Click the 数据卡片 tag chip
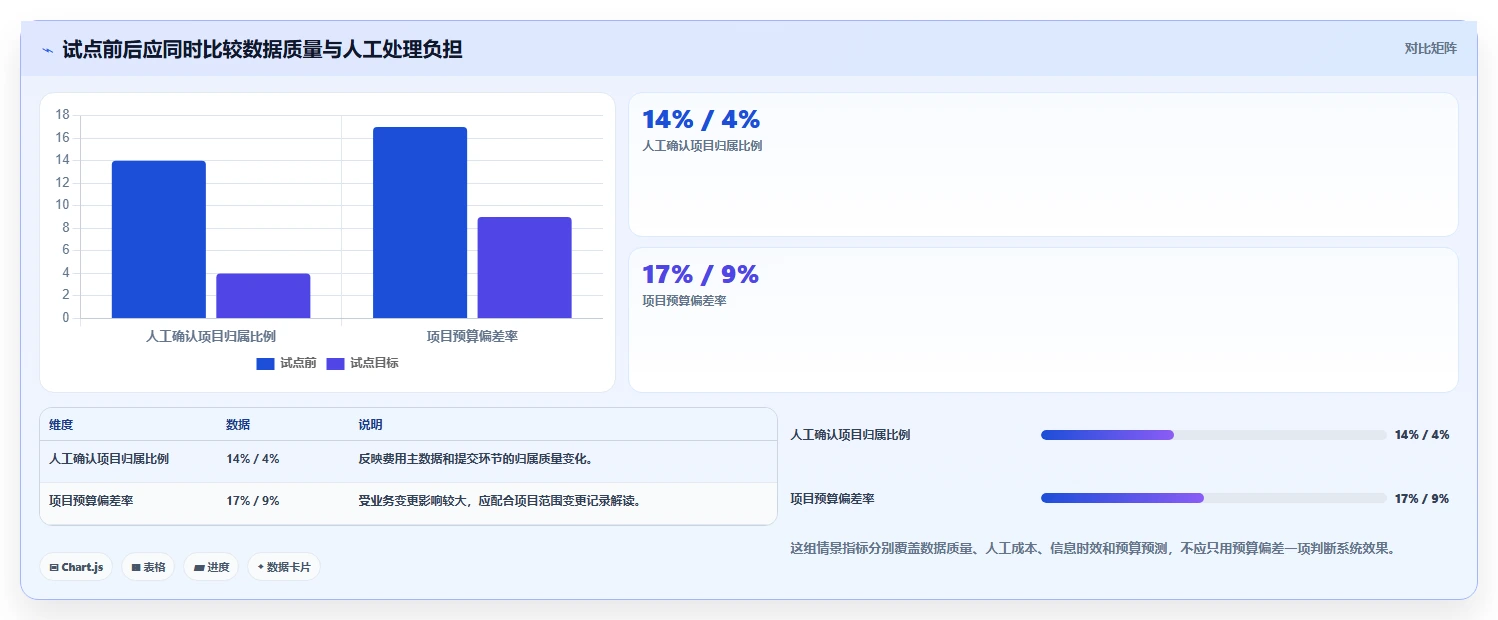This screenshot has height=620, width=1498. click(x=284, y=567)
